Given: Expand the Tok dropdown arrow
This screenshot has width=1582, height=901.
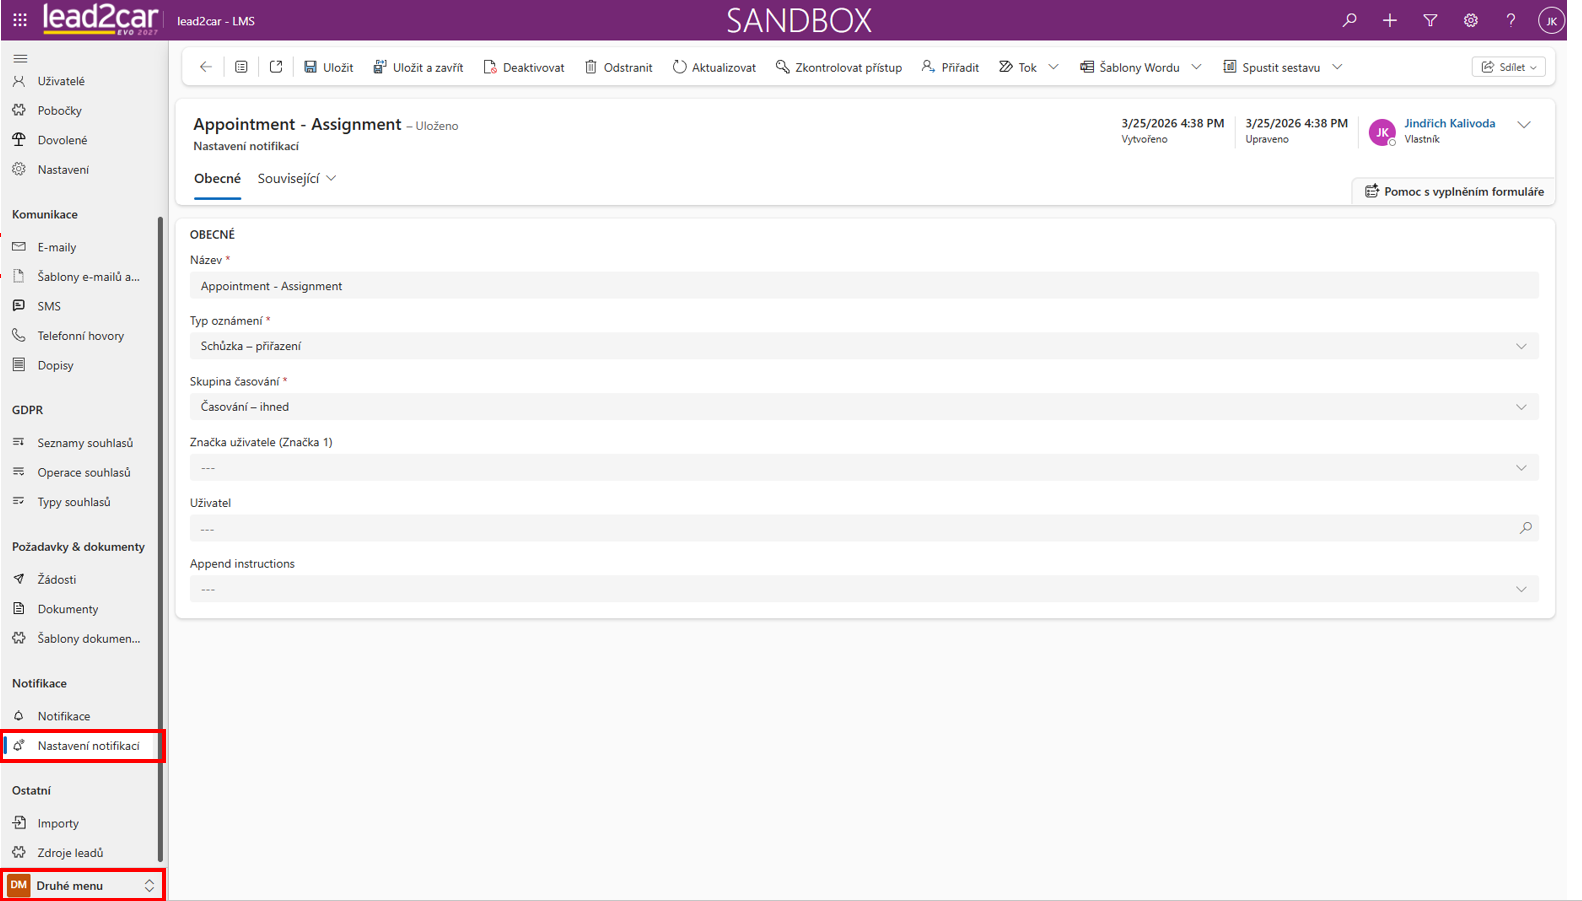Looking at the screenshot, I should point(1053,67).
